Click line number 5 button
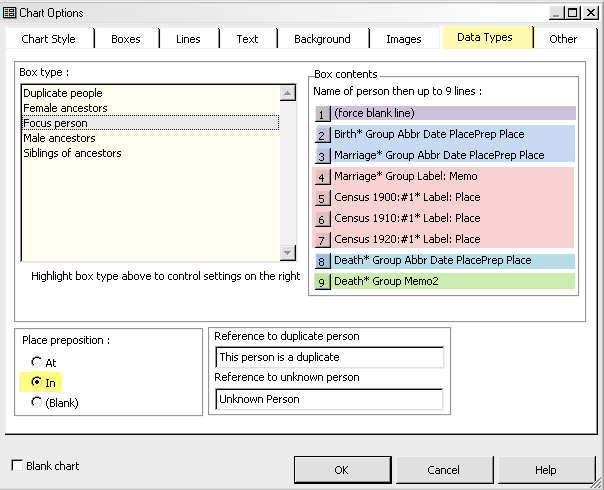The image size is (604, 490). pos(322,198)
